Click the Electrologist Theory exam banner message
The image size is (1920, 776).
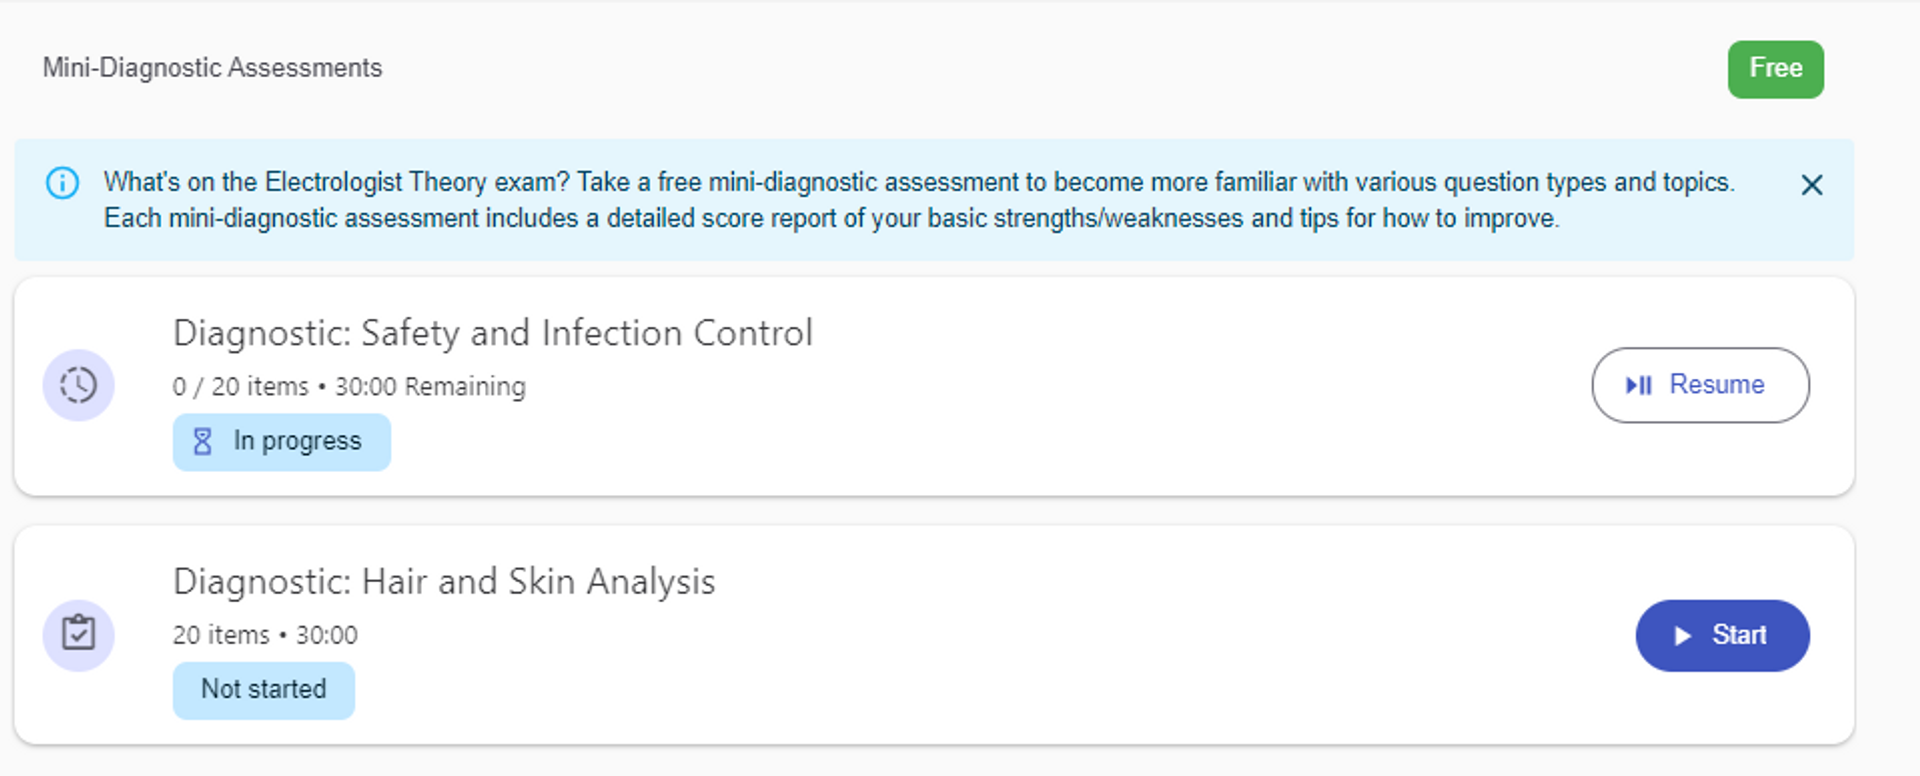(x=919, y=200)
